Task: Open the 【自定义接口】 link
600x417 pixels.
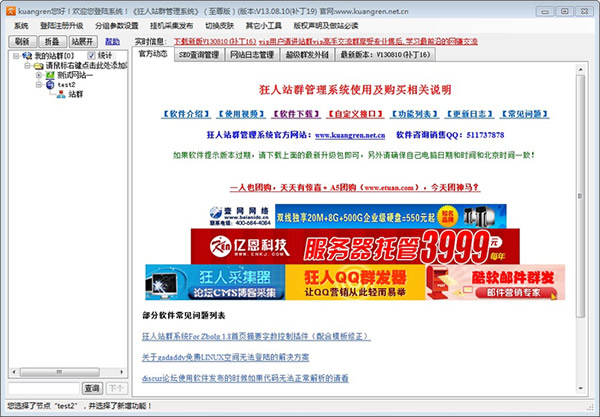Action: (355, 114)
